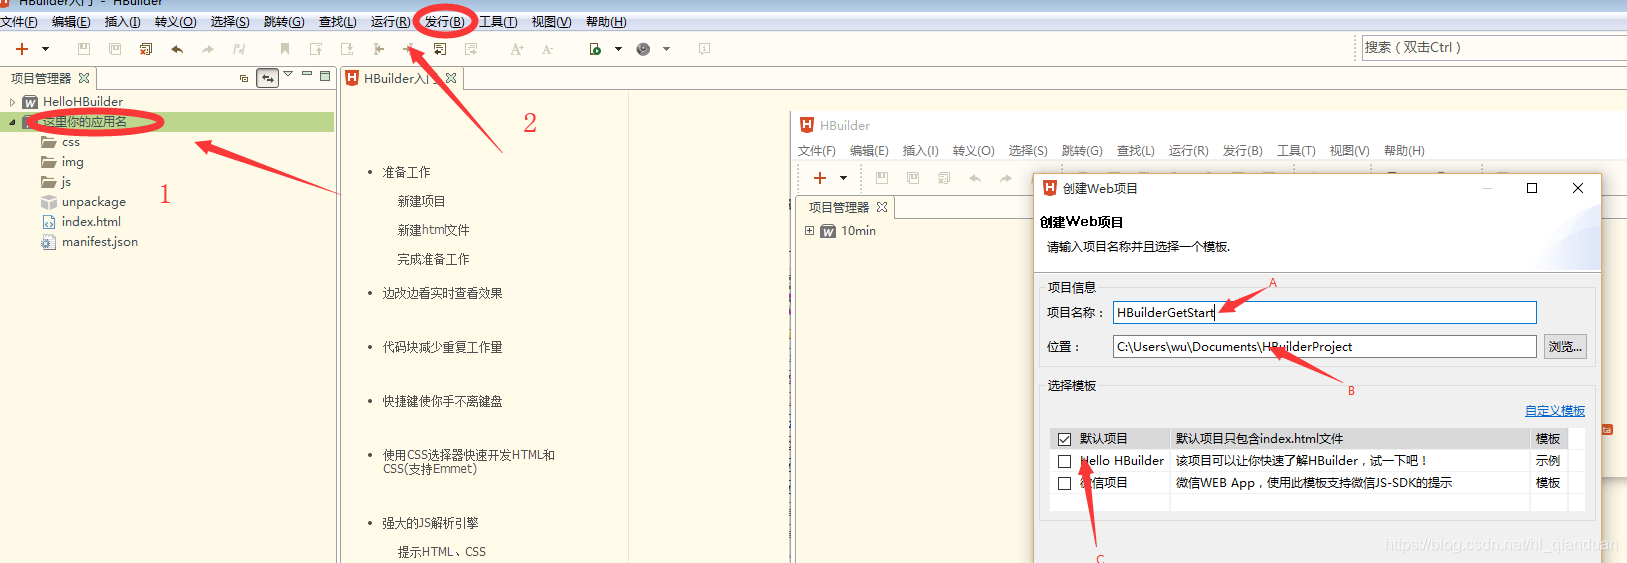Collapse the 这里你的应用名 project node
The width and height of the screenshot is (1627, 563).
click(x=12, y=122)
